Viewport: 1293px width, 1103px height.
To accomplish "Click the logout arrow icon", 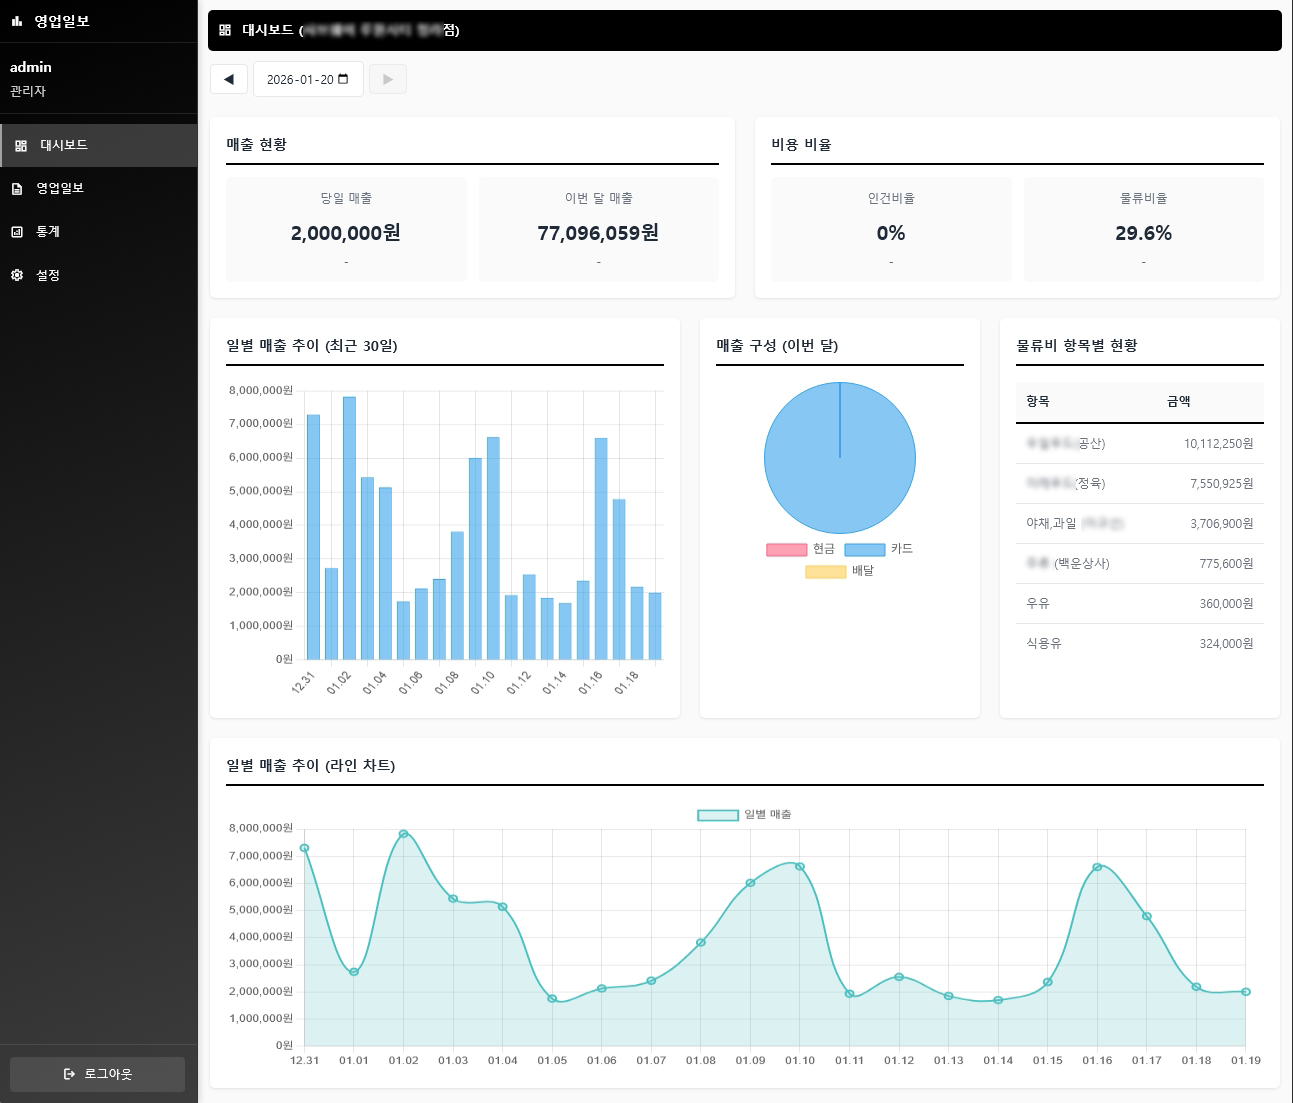I will click(69, 1074).
